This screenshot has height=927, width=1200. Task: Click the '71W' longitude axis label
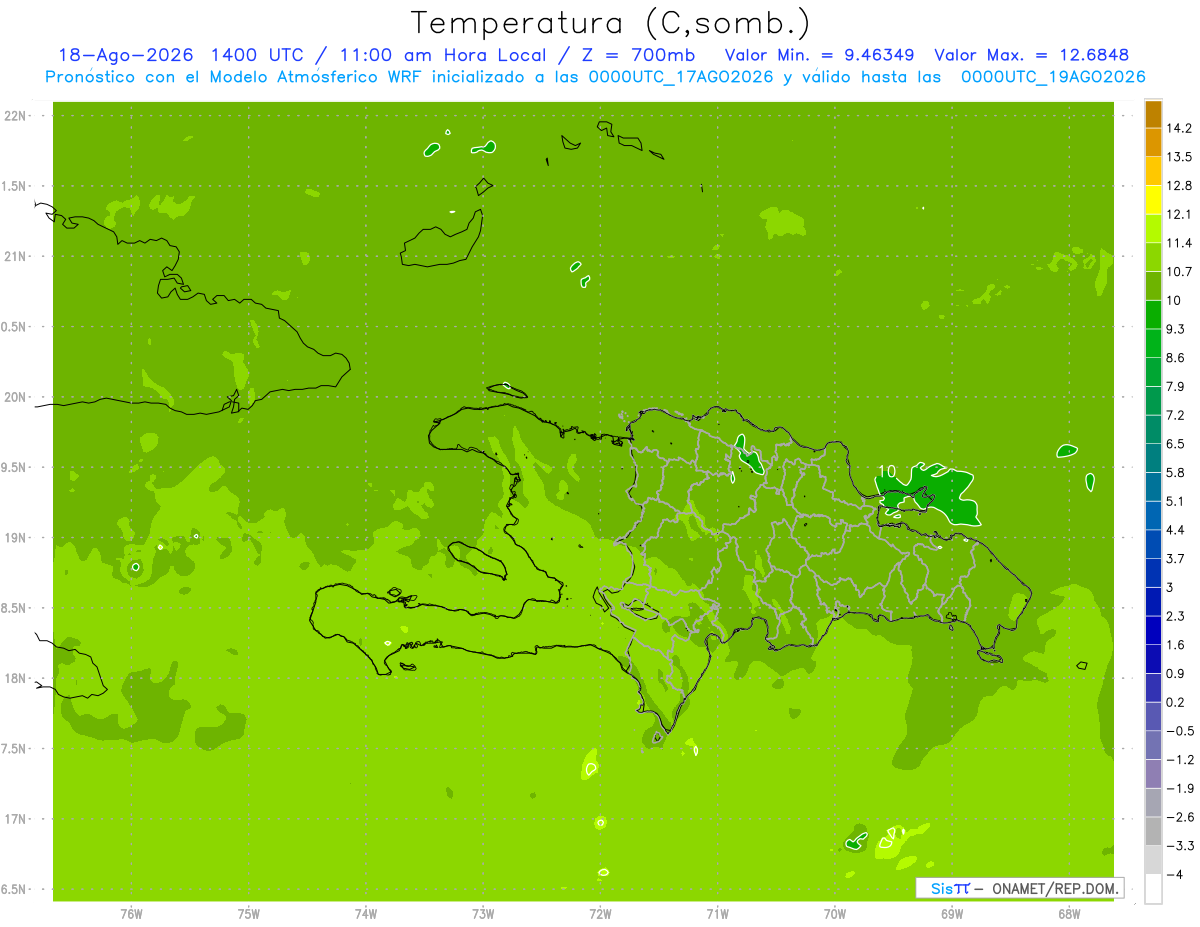coord(717,913)
